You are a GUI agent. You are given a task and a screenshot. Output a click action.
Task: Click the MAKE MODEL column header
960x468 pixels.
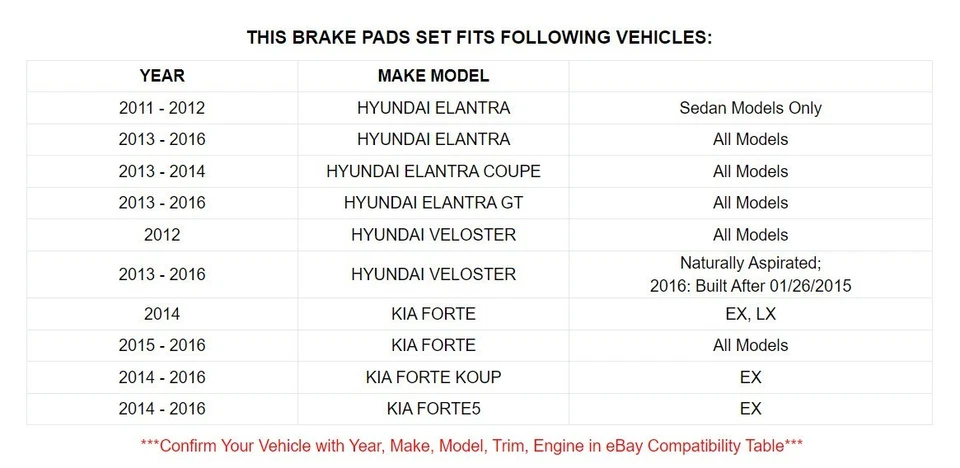pos(433,76)
